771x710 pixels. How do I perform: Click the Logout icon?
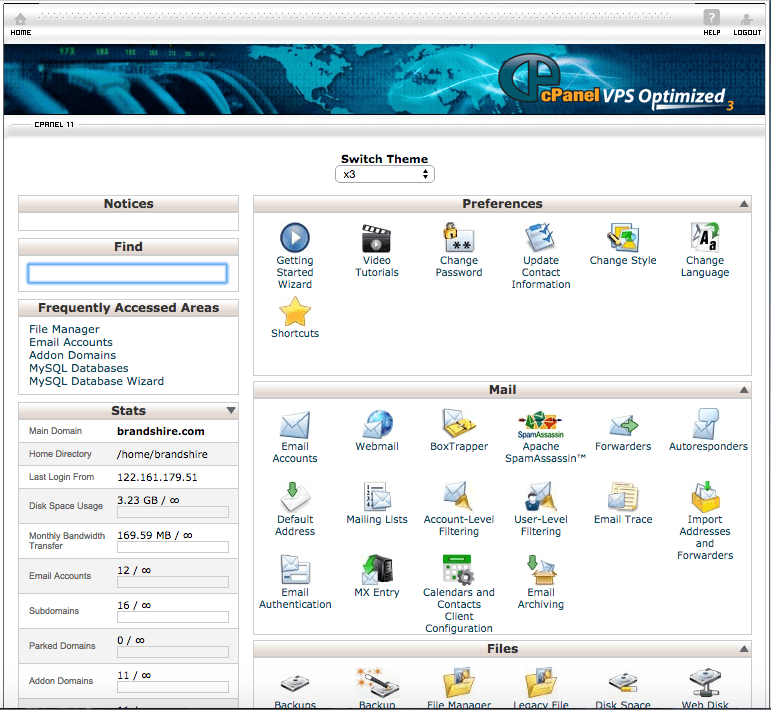coord(746,20)
